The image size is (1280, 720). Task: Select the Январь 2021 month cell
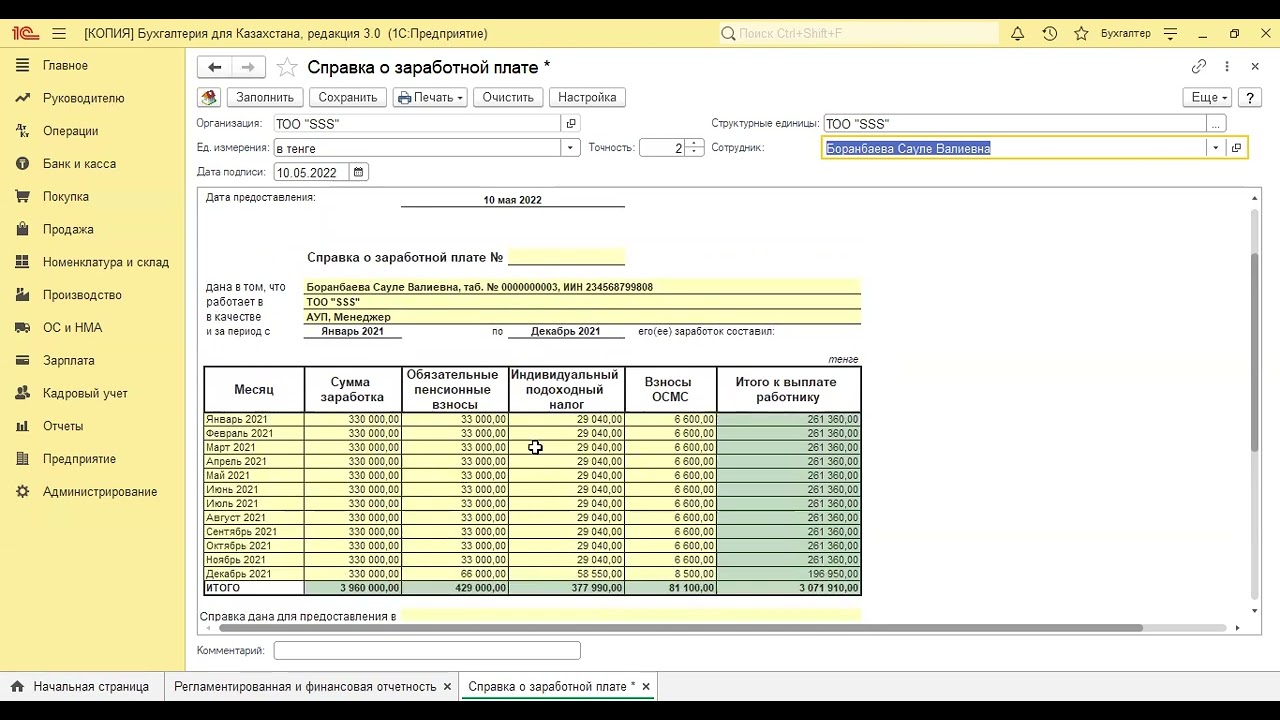pyautogui.click(x=254, y=419)
